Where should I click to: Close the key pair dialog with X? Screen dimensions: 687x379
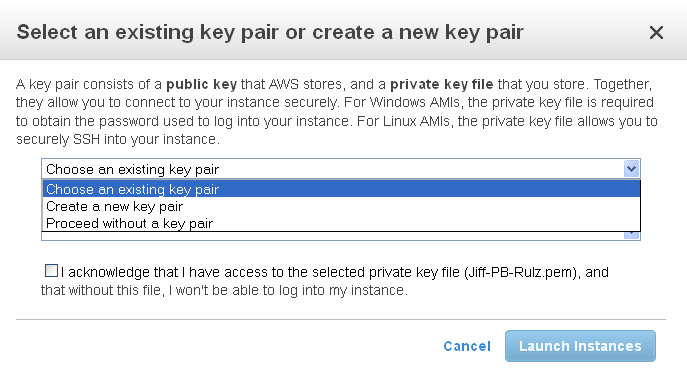[x=656, y=32]
